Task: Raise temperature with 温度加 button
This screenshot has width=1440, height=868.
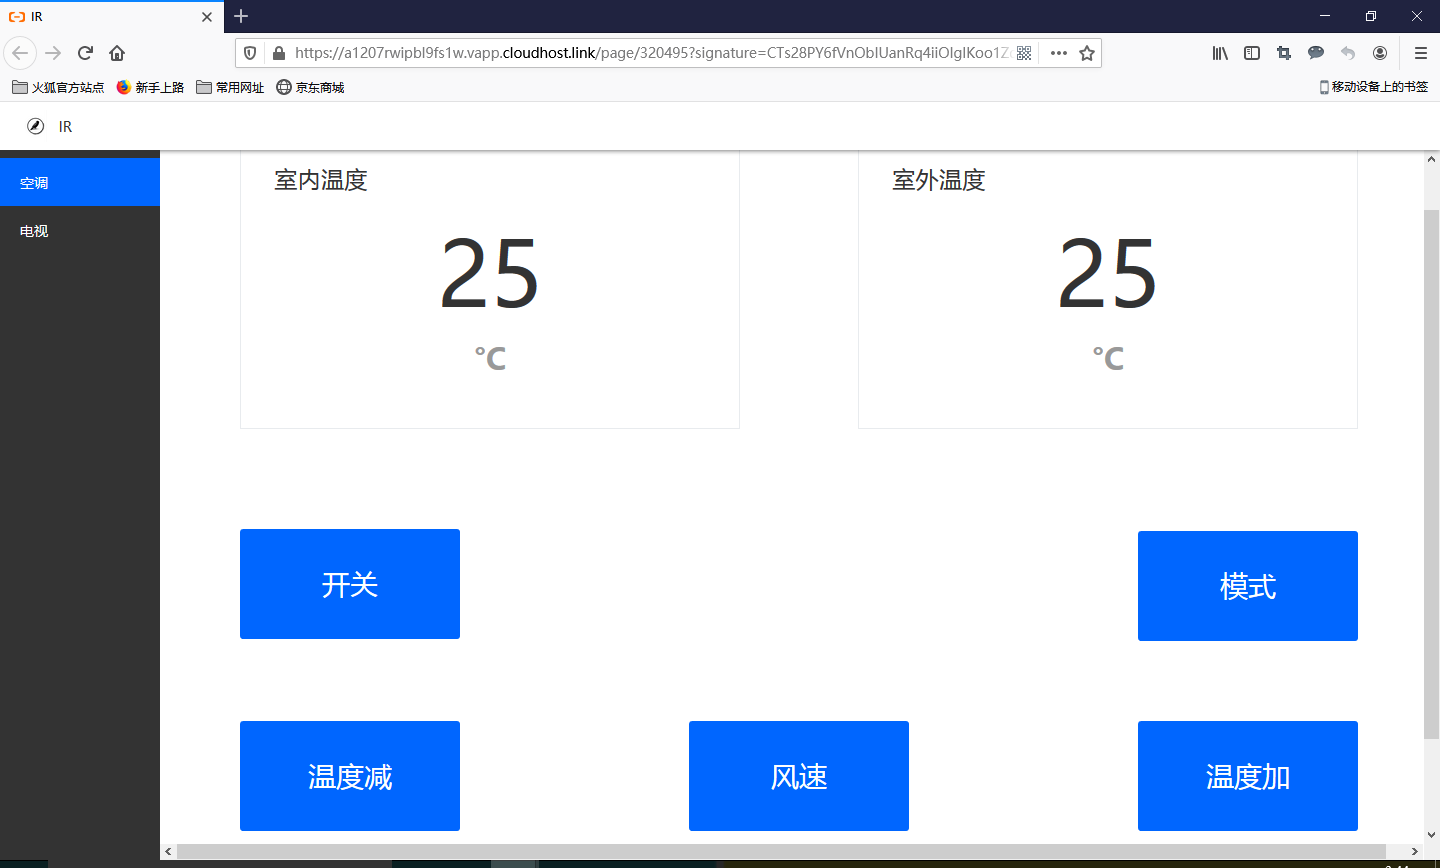Action: tap(1248, 776)
